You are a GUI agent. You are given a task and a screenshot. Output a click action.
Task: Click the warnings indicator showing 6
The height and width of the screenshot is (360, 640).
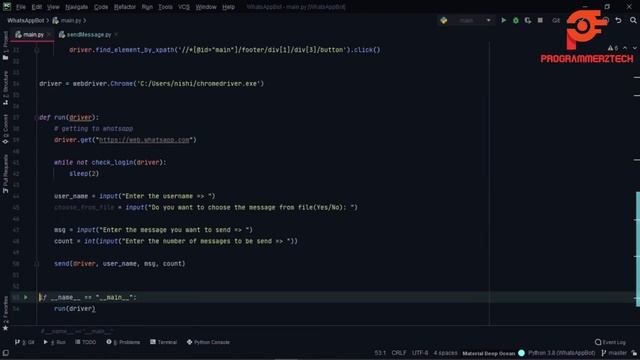point(613,48)
